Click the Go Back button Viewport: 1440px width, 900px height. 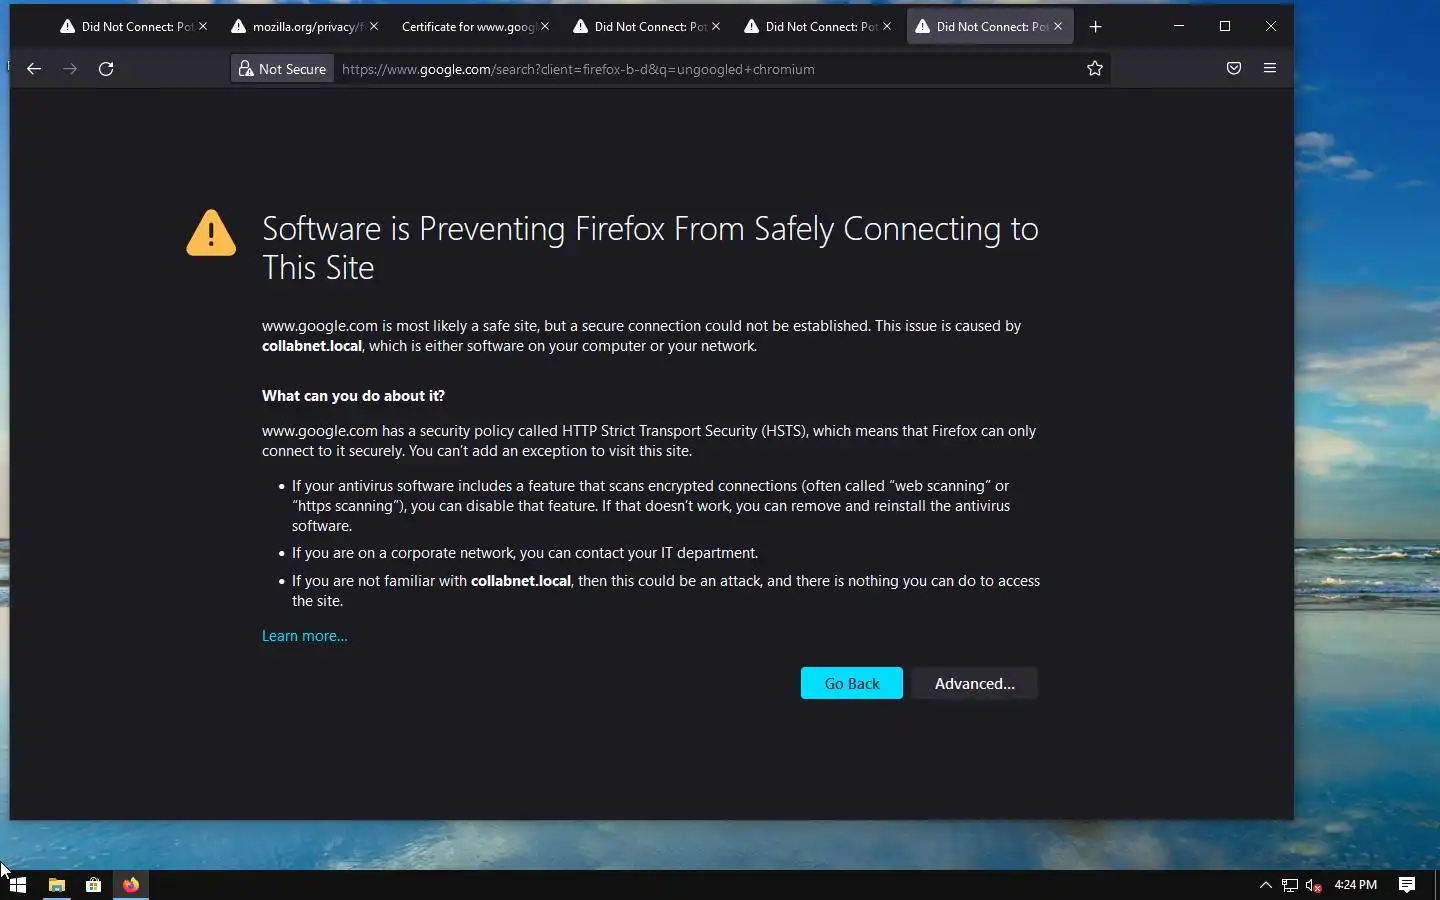point(852,683)
